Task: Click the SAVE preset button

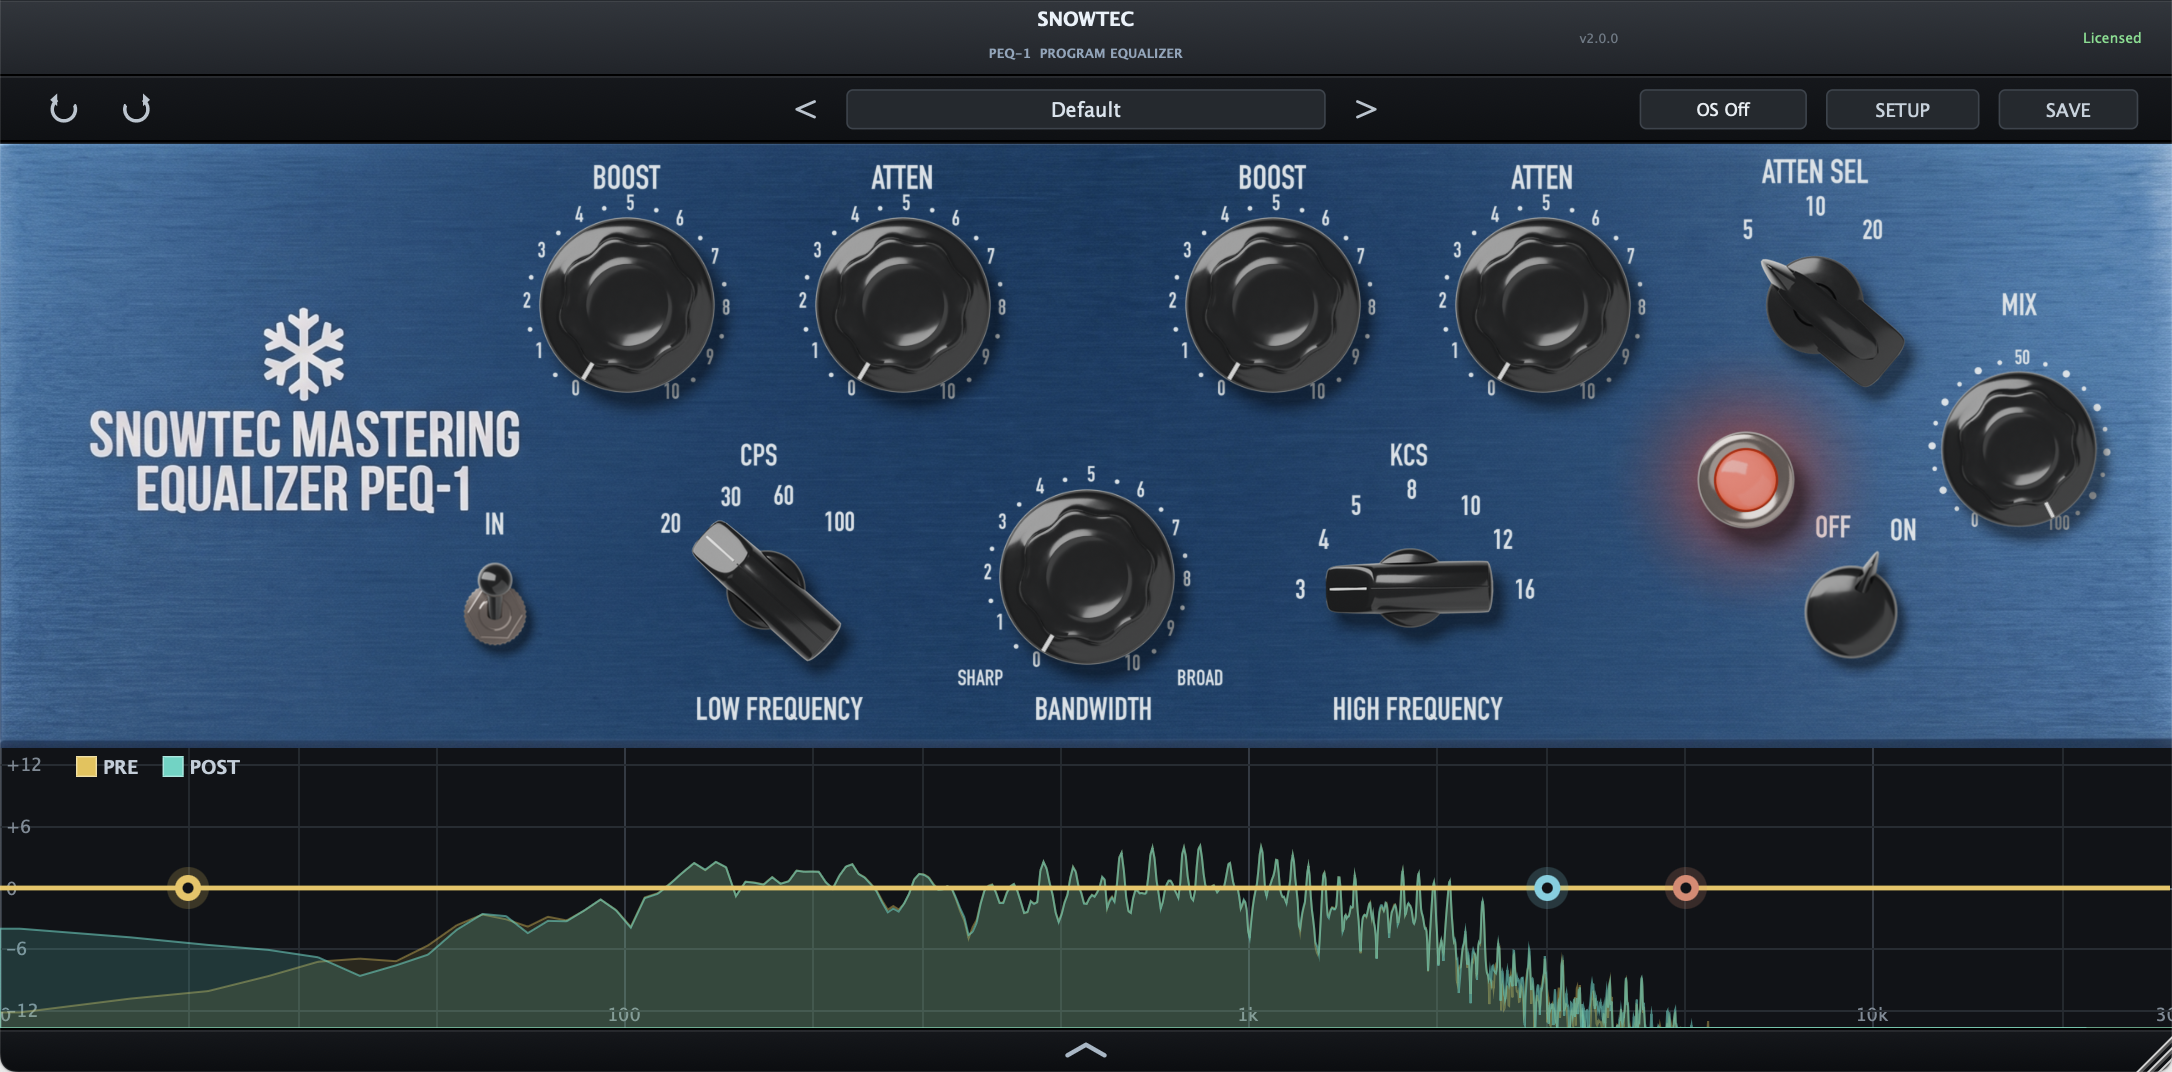Action: (2067, 109)
